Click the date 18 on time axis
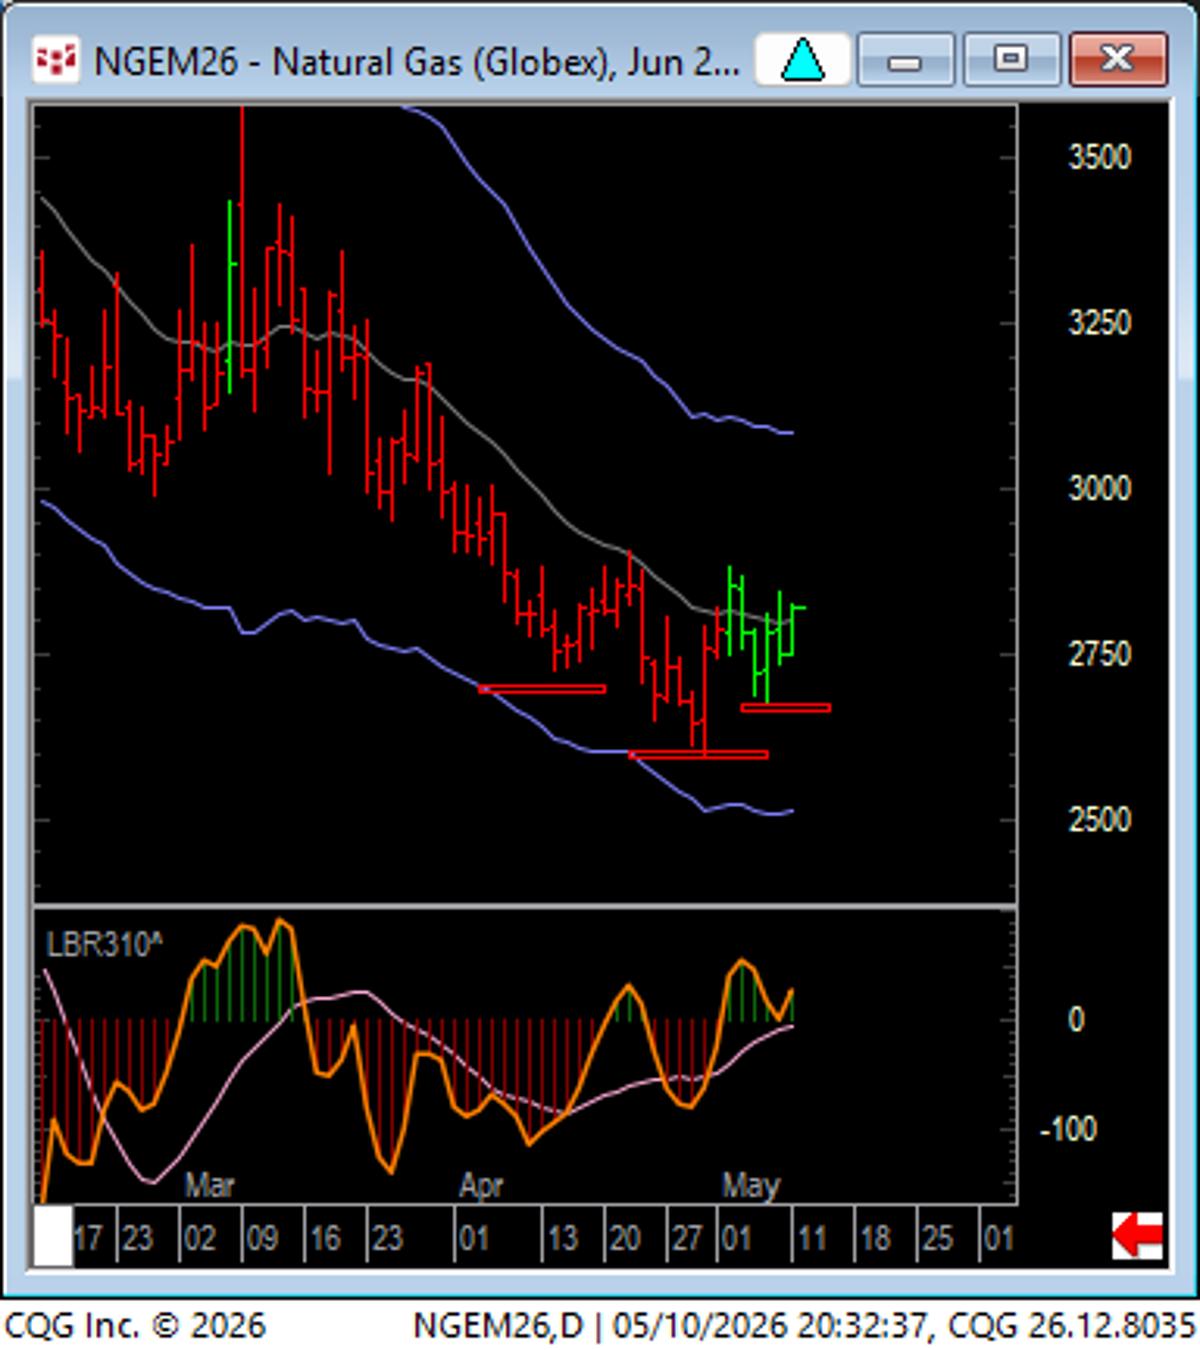This screenshot has width=1200, height=1350. click(875, 1239)
